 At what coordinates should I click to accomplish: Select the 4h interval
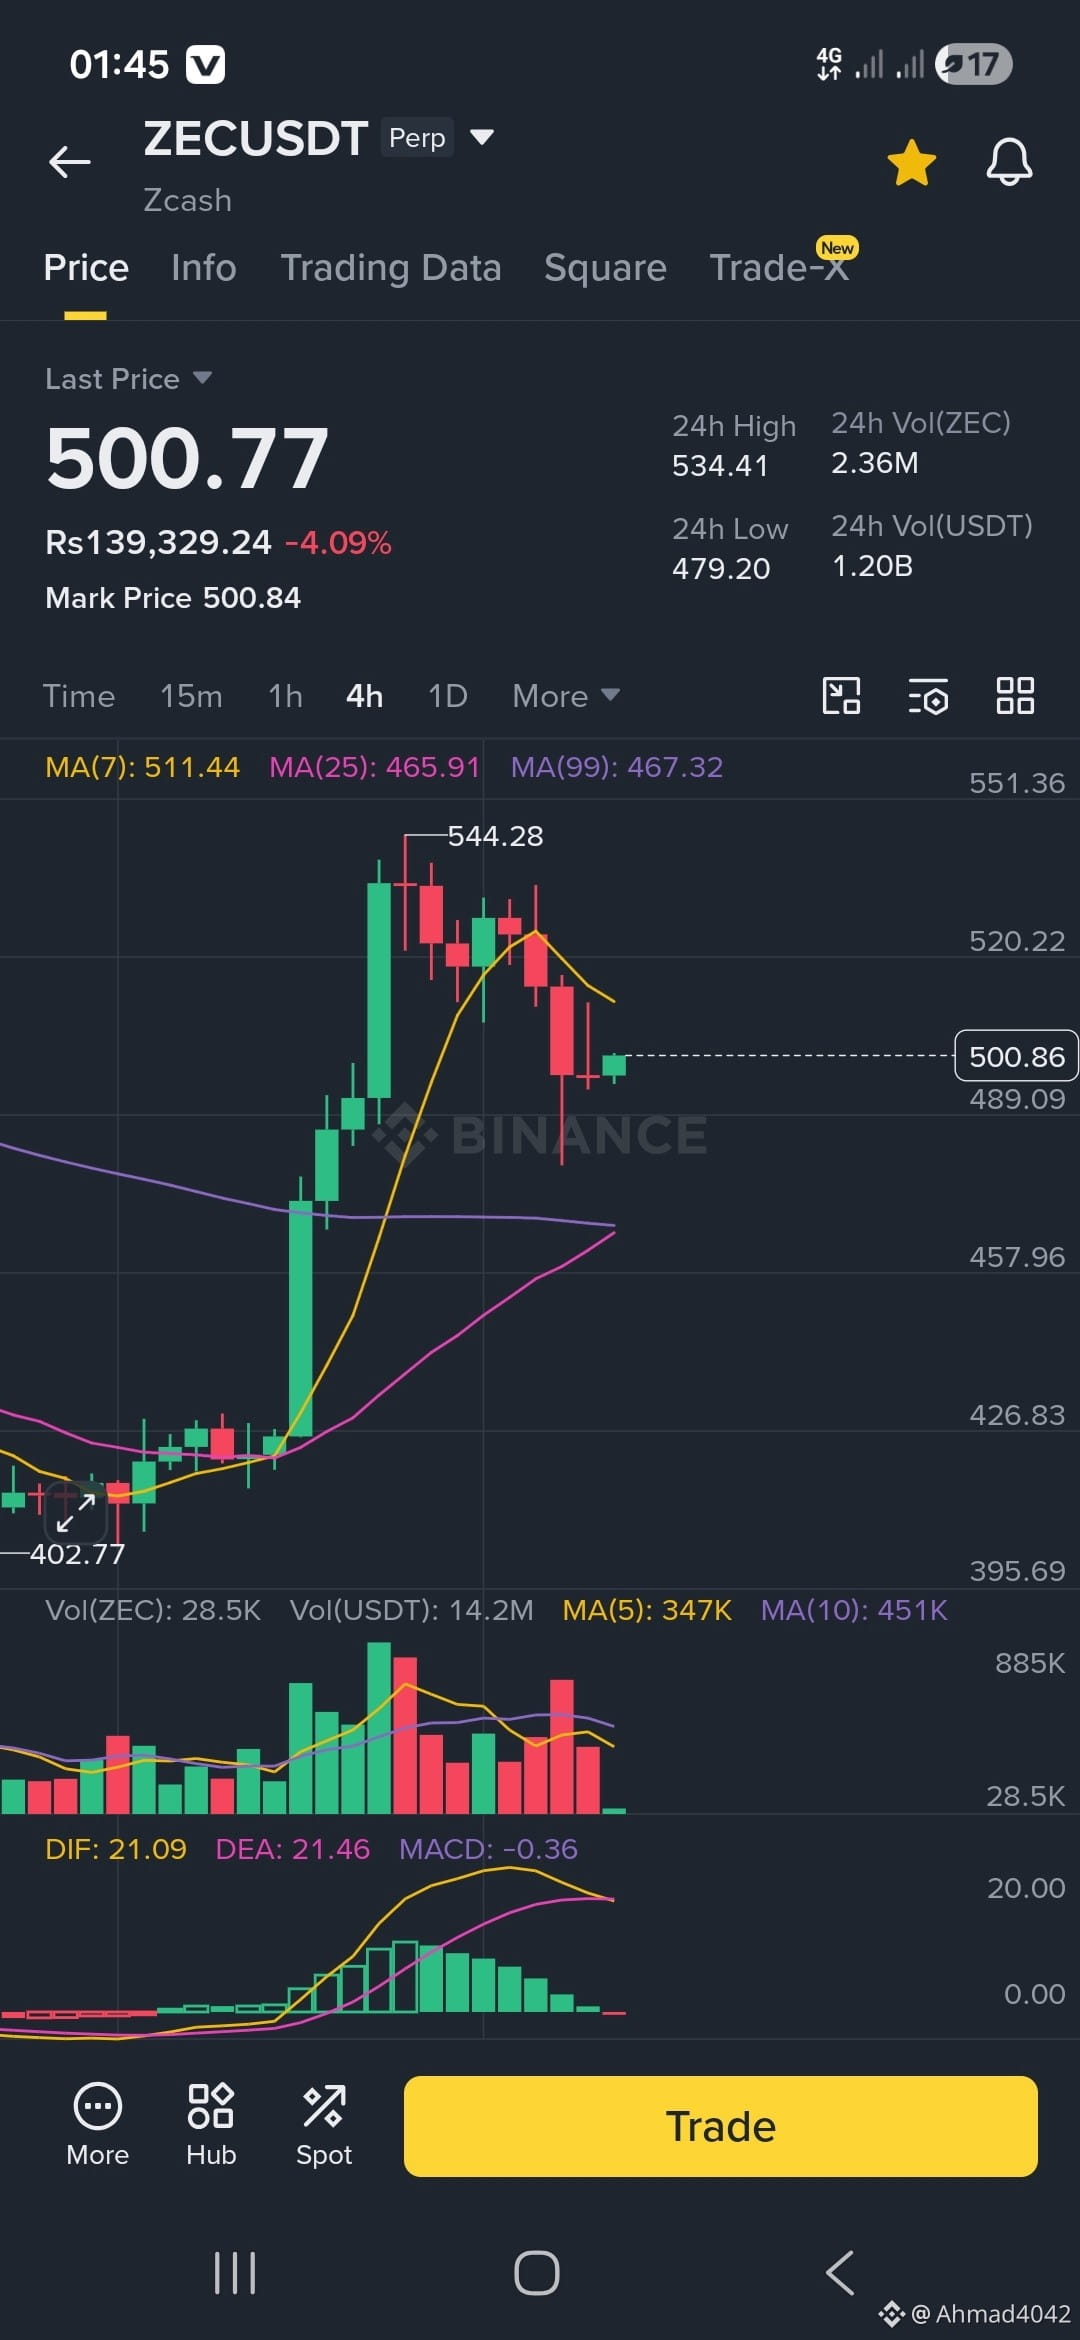(x=365, y=696)
